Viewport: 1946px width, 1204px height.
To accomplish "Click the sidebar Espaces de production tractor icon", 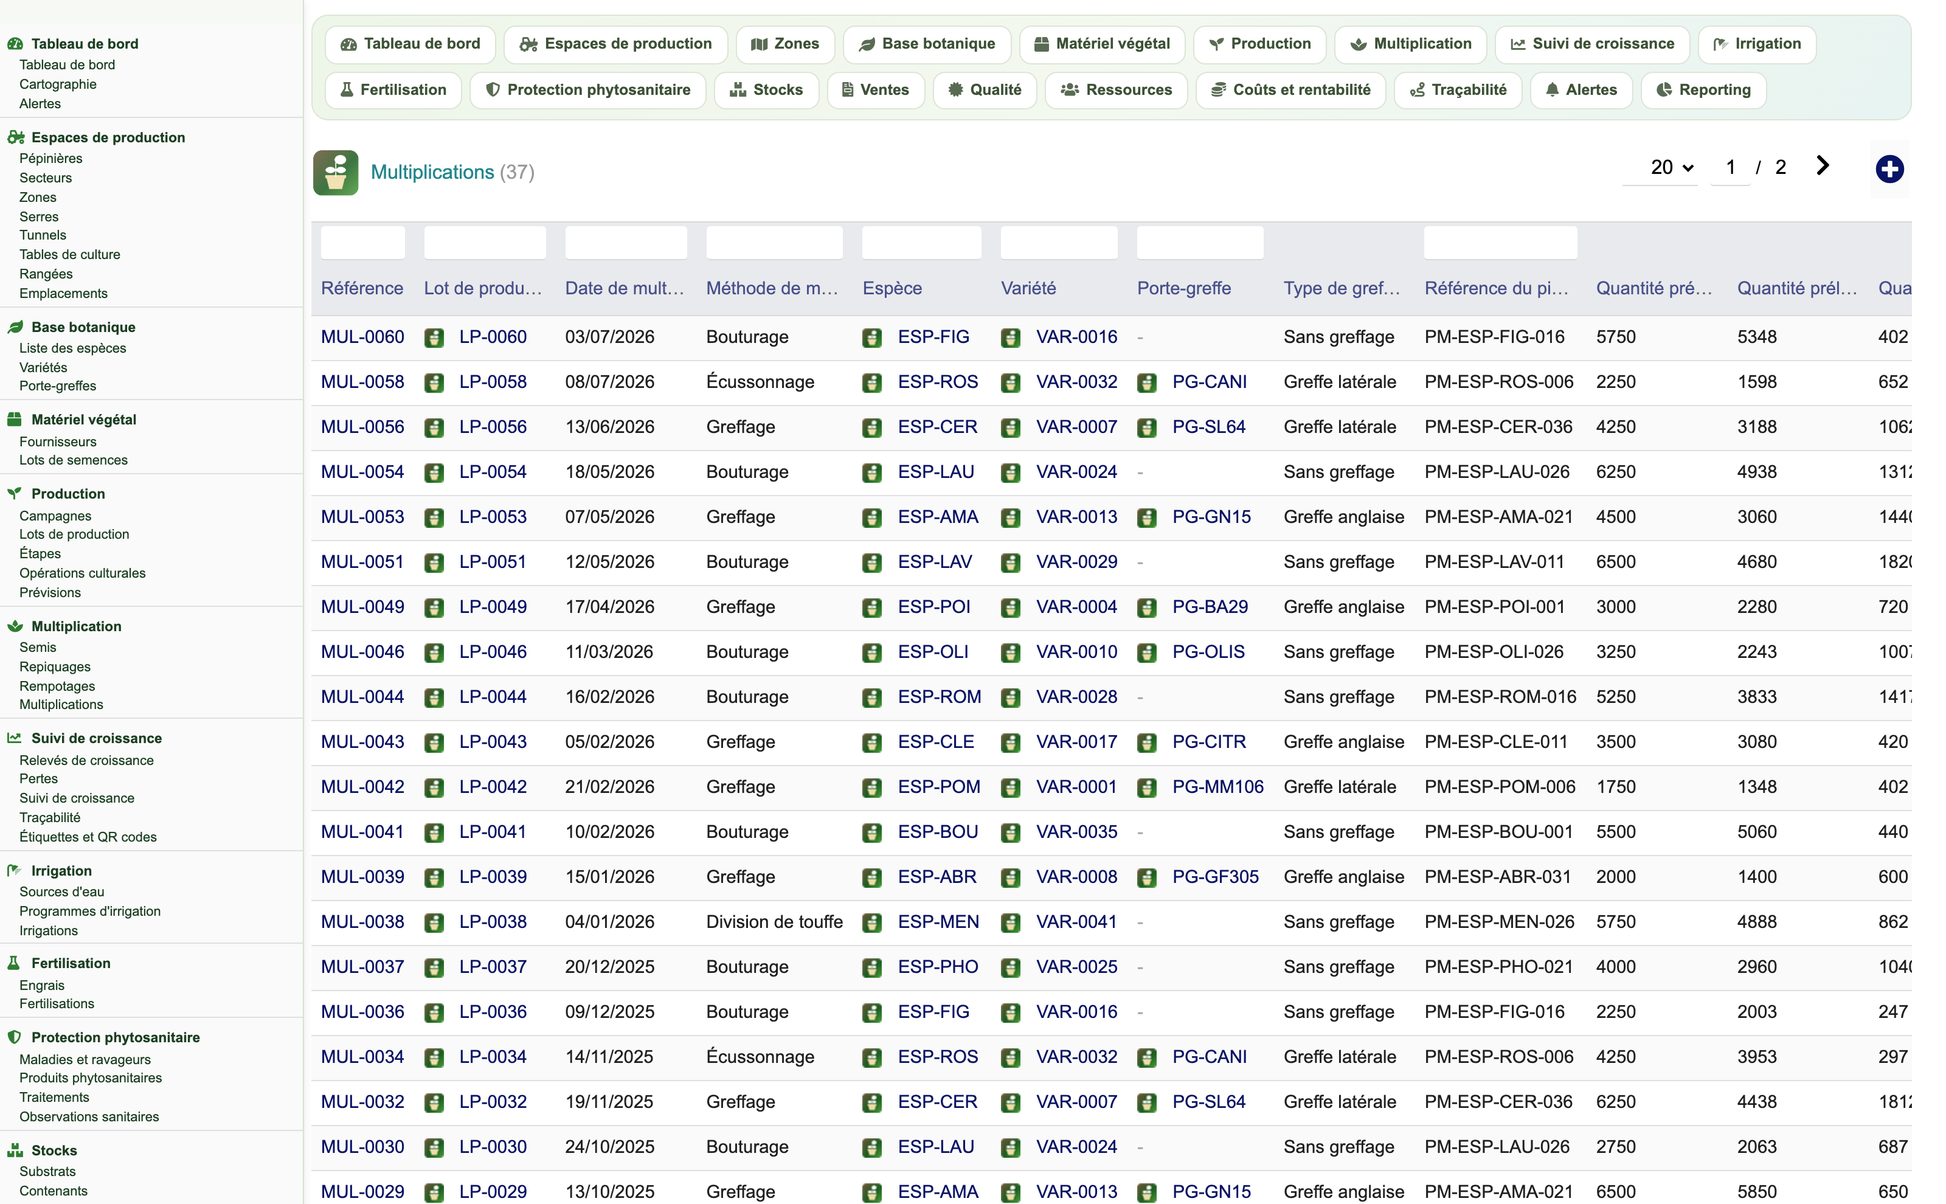I will 15,138.
